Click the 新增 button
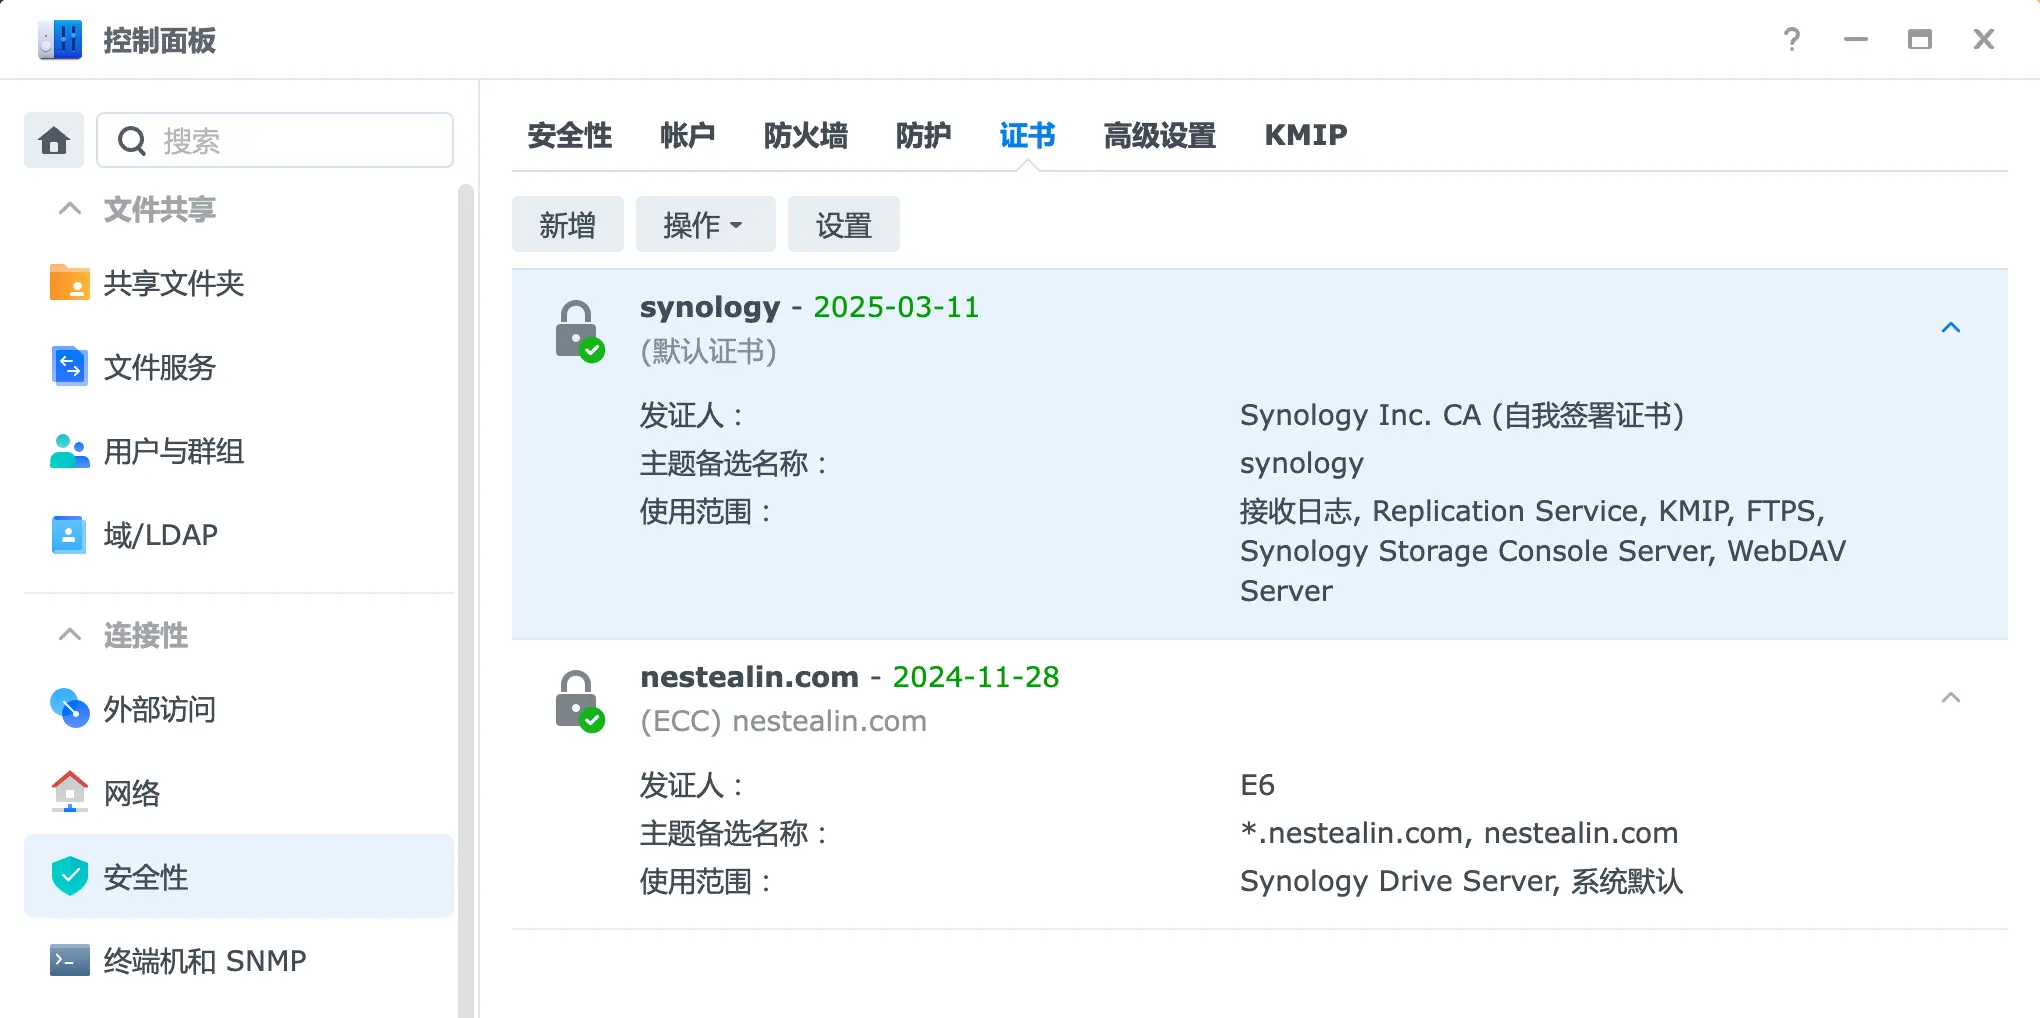 coord(568,224)
